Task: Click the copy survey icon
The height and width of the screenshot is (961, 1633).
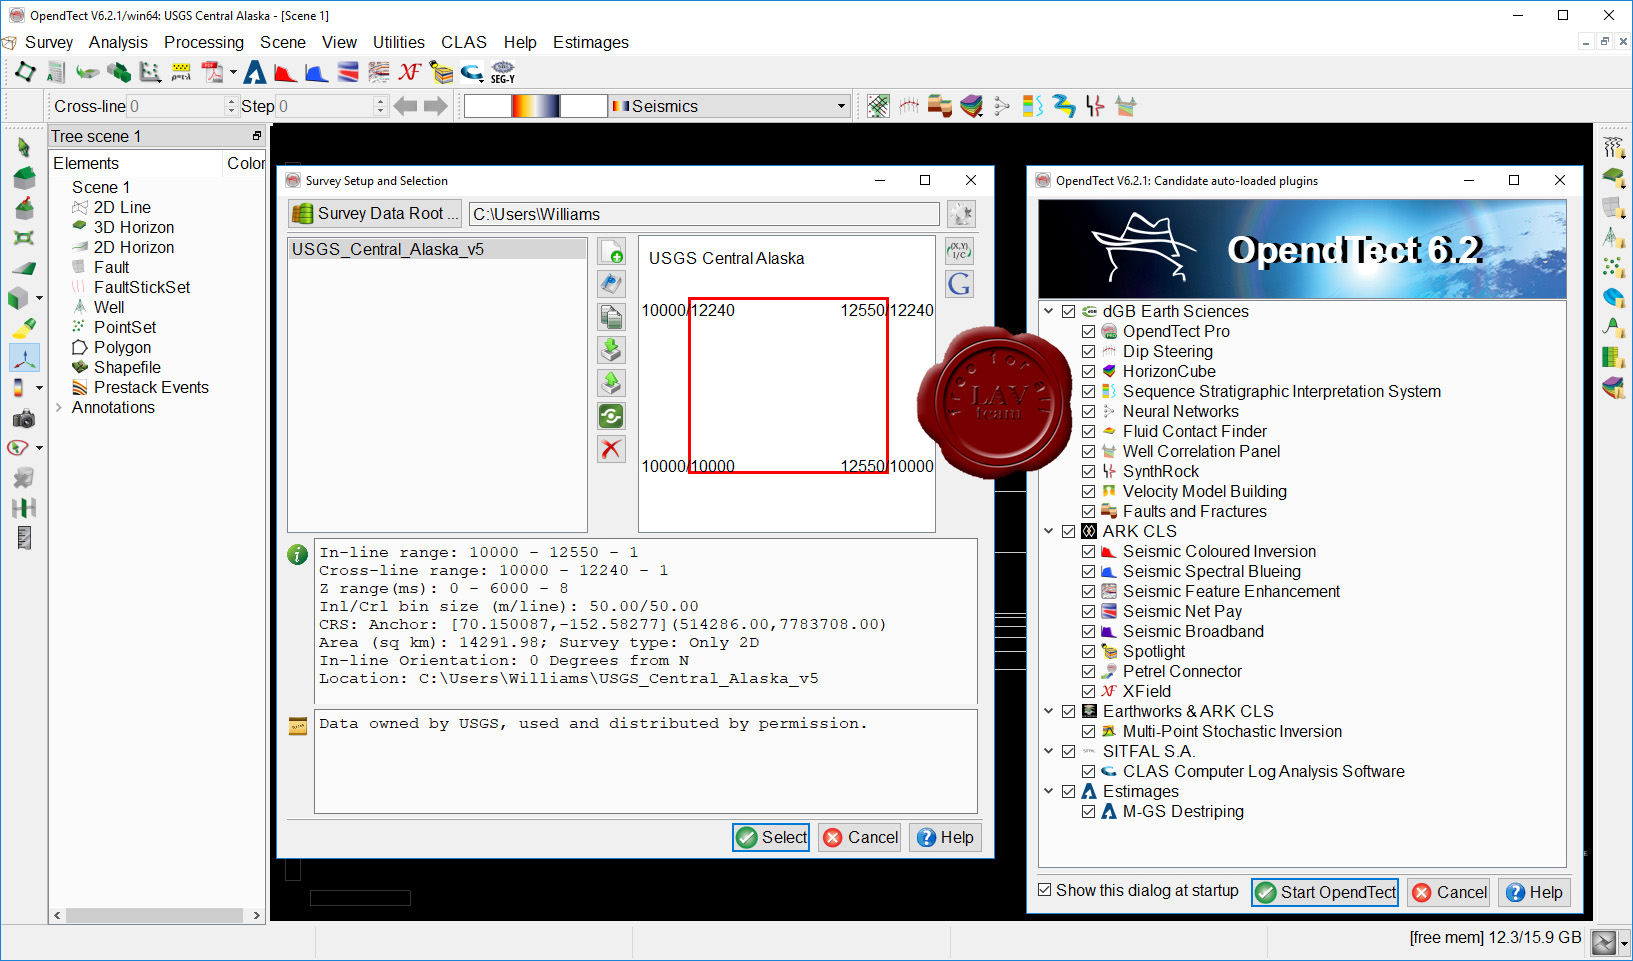Action: click(612, 317)
